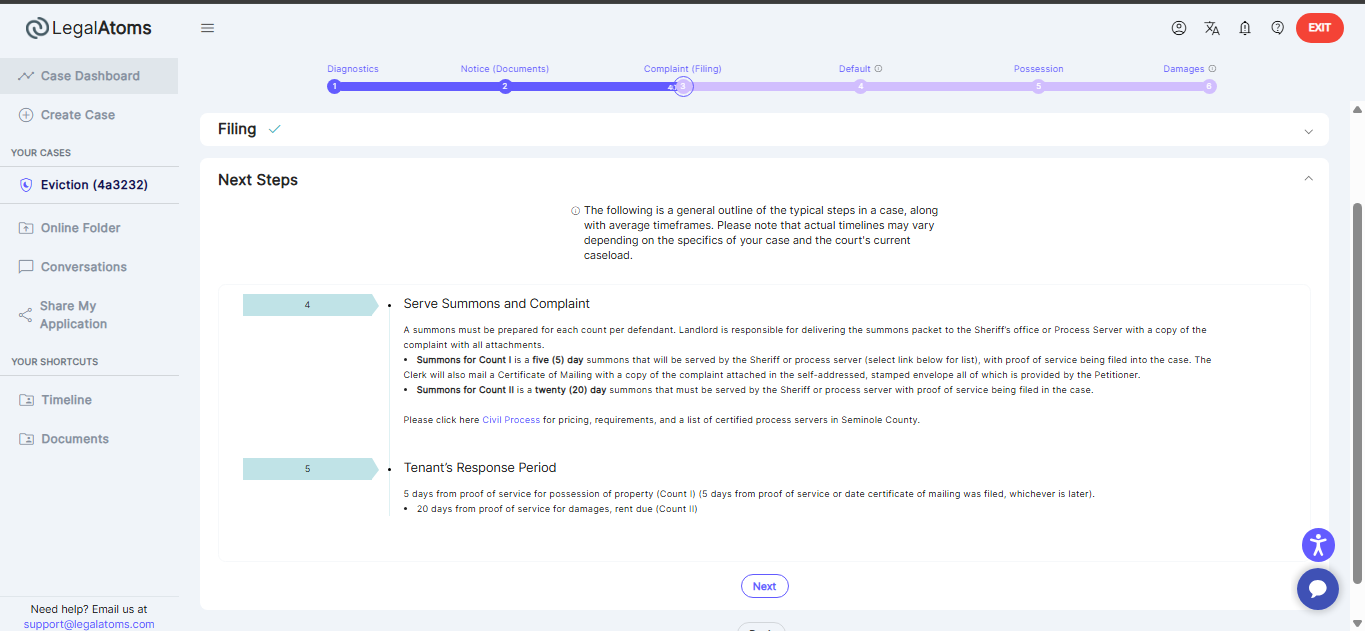Click the Next button

(764, 586)
